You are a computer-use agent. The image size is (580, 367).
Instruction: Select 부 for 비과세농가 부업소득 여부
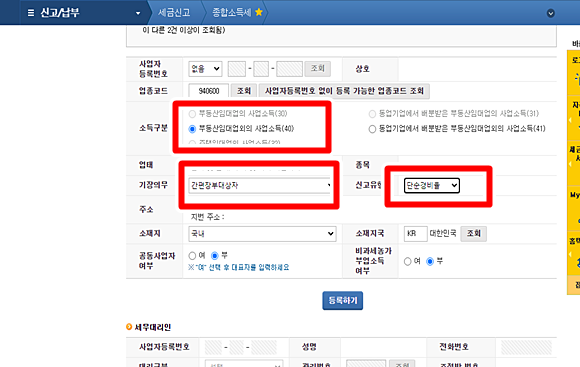tap(430, 262)
